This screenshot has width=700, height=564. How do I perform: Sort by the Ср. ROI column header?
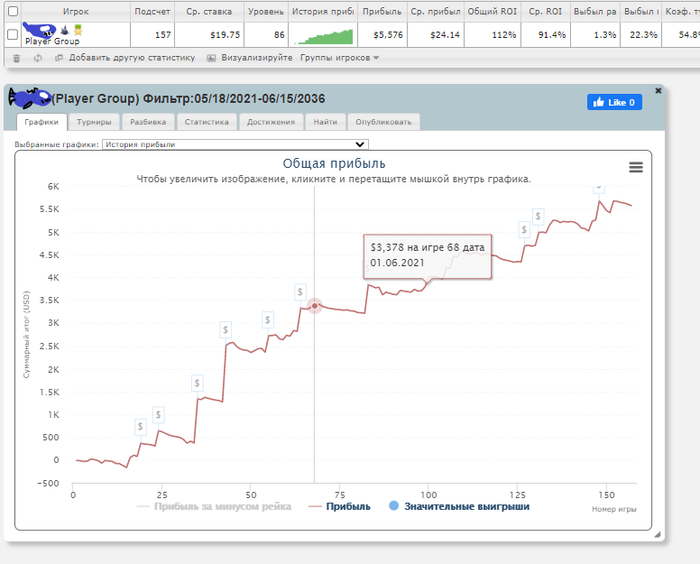point(545,12)
